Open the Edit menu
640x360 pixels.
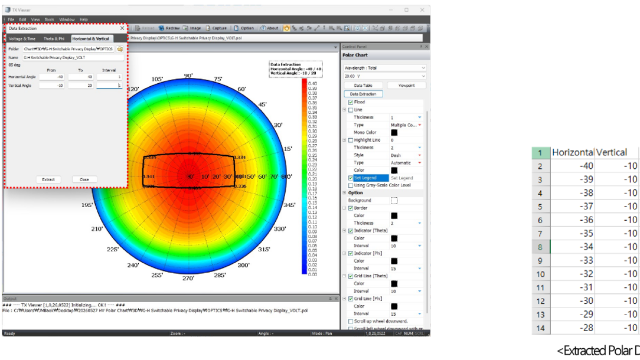coord(22,19)
